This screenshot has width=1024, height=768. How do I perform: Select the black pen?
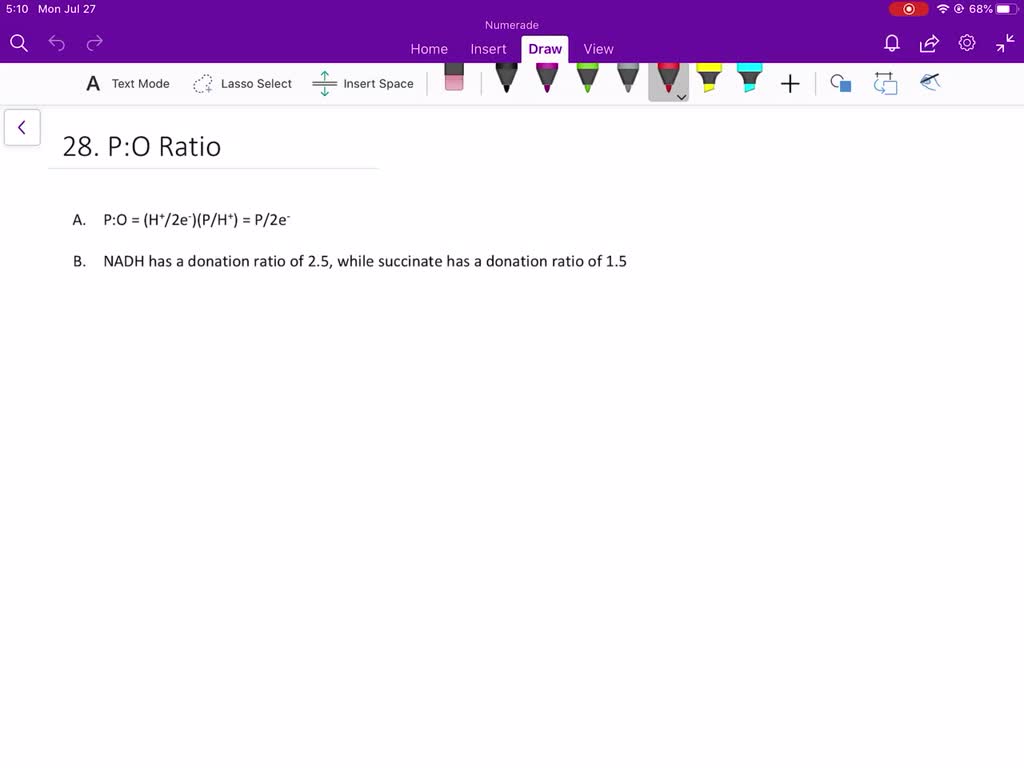[505, 78]
